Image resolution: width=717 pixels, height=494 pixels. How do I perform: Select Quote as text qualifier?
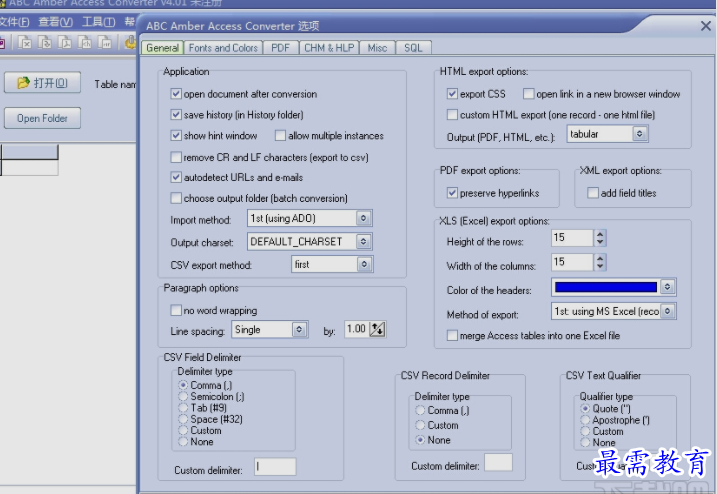click(585, 408)
